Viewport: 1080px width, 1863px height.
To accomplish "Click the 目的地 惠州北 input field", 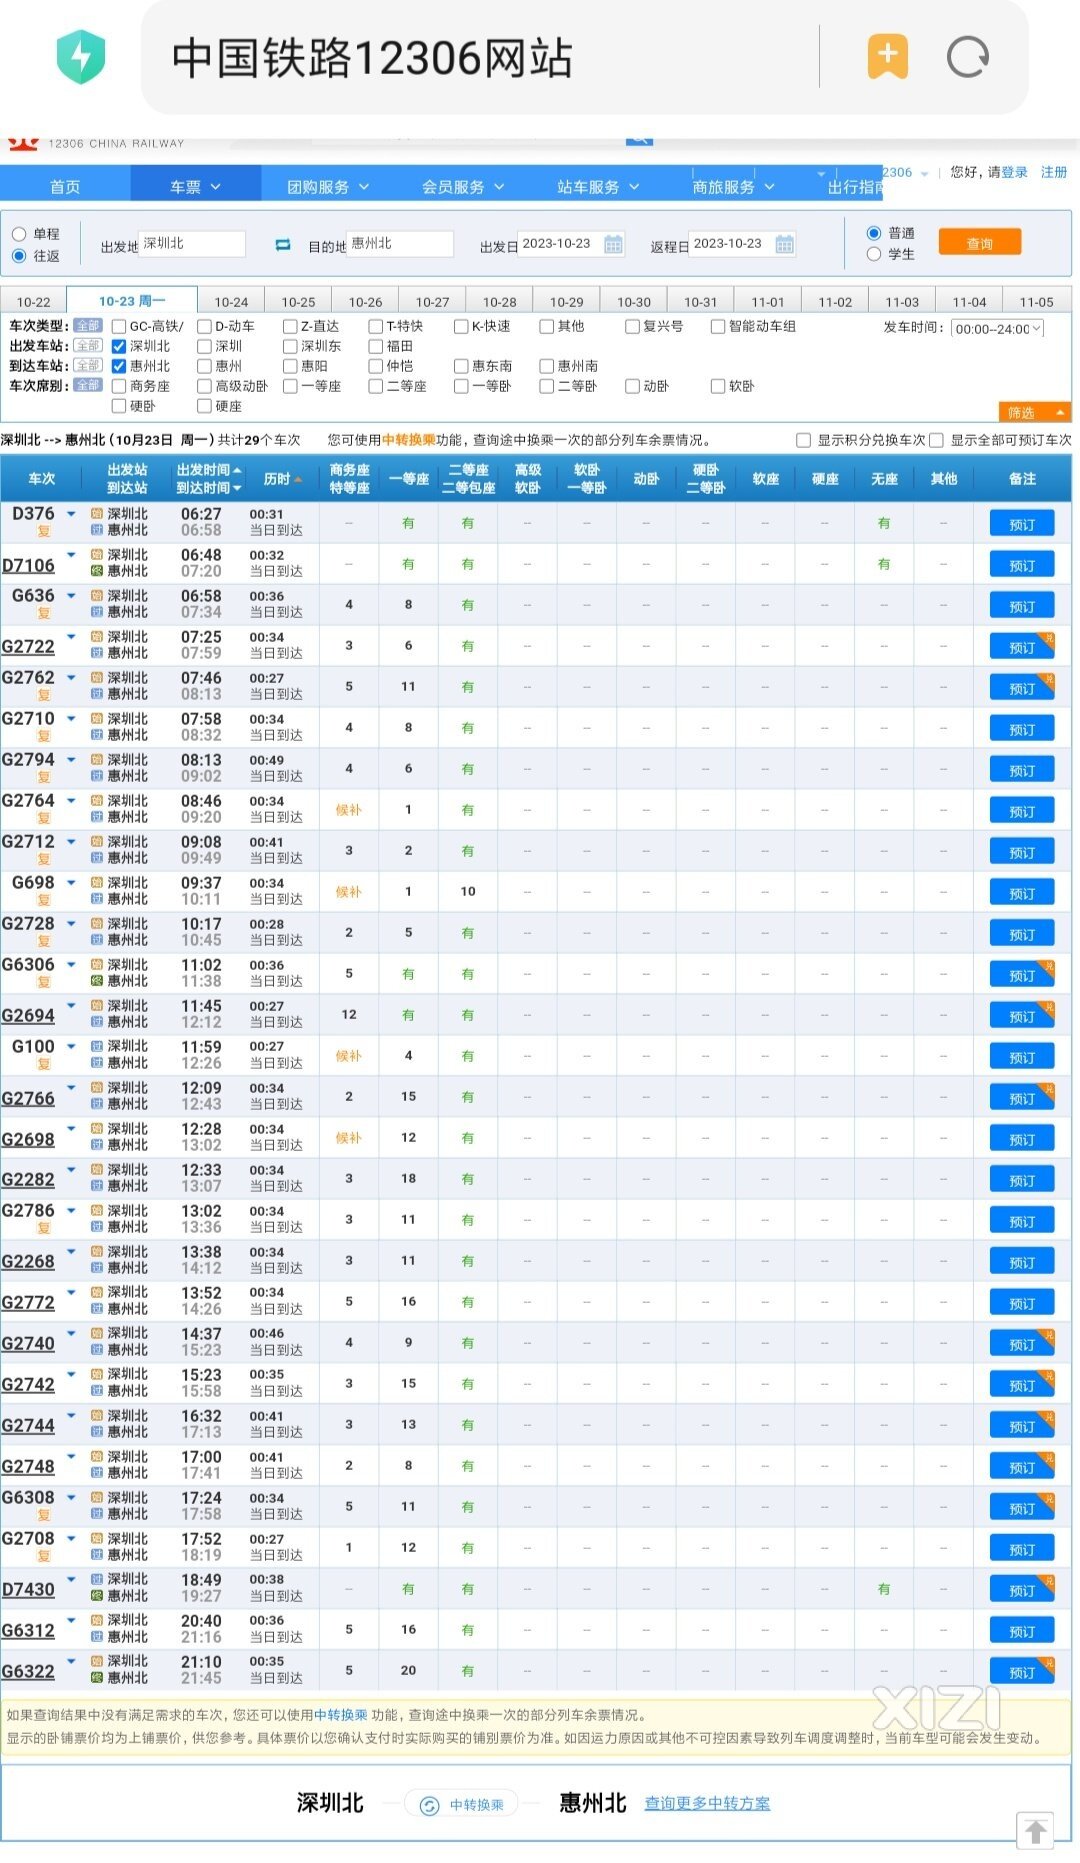I will tap(400, 244).
